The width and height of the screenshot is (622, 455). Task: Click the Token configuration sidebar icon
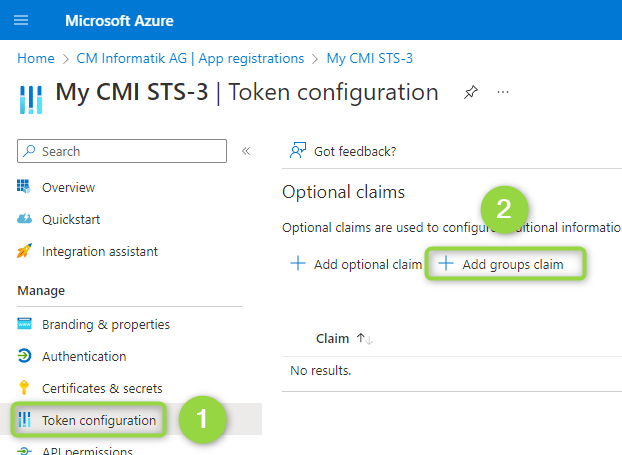coord(24,419)
